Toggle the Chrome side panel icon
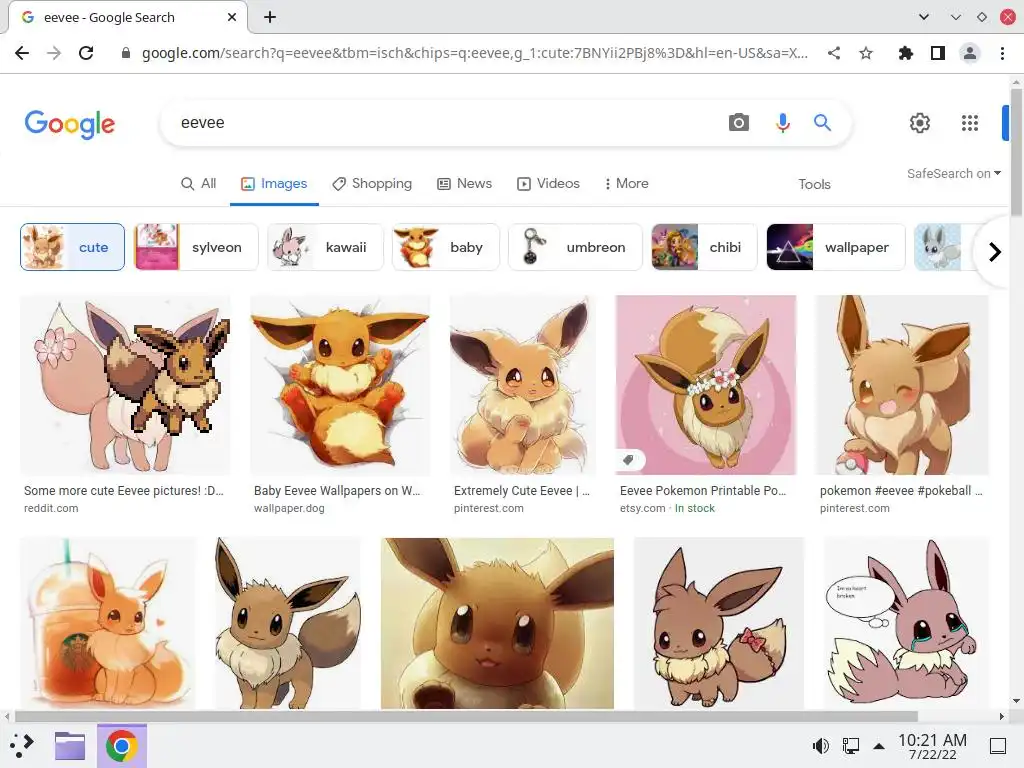The width and height of the screenshot is (1024, 768). click(938, 53)
